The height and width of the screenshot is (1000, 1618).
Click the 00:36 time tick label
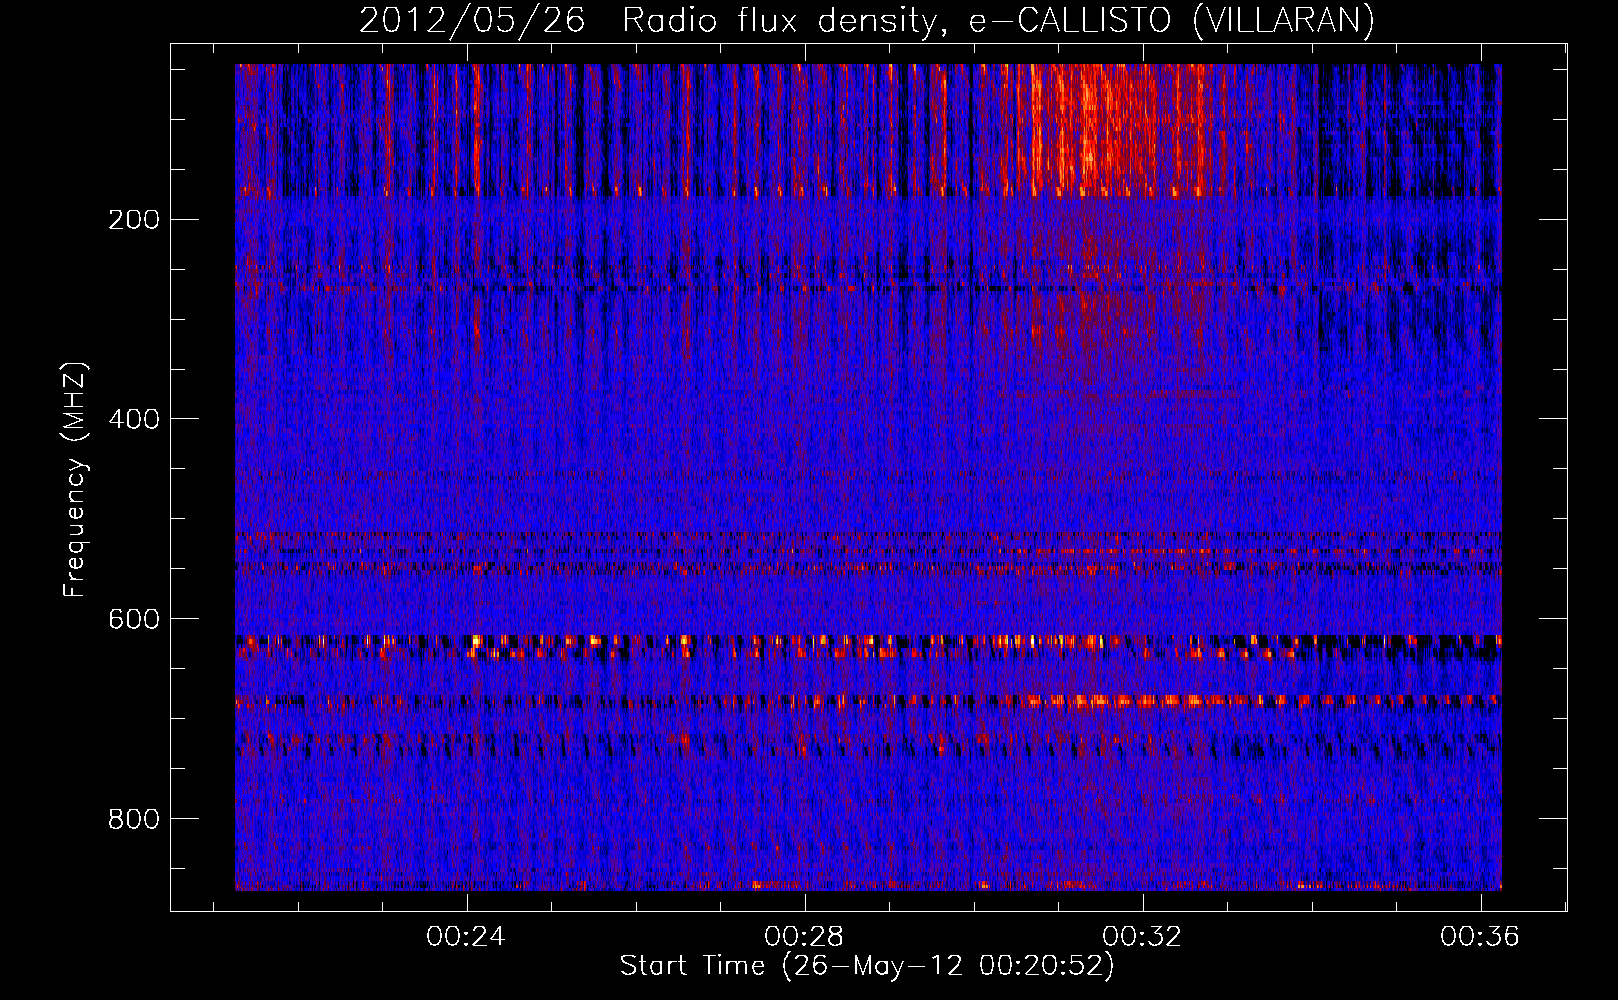click(1480, 936)
